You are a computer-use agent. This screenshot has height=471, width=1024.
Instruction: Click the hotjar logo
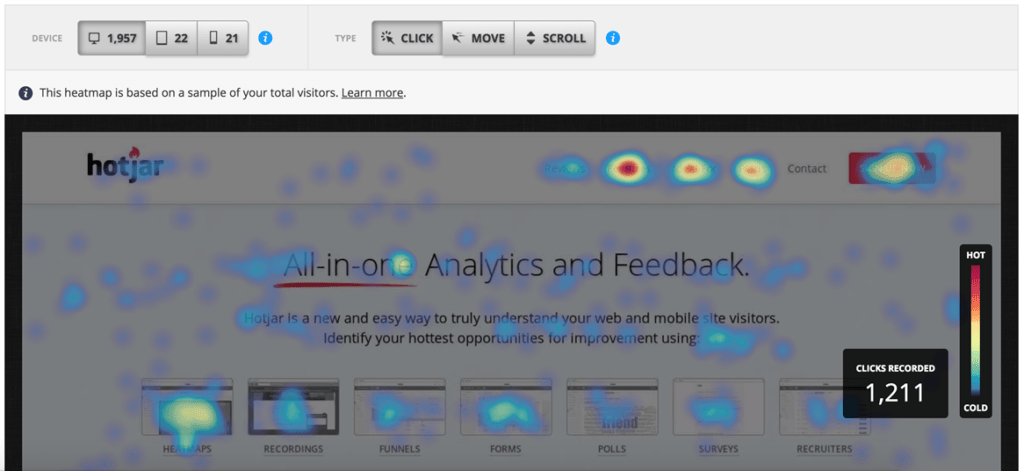(x=124, y=166)
